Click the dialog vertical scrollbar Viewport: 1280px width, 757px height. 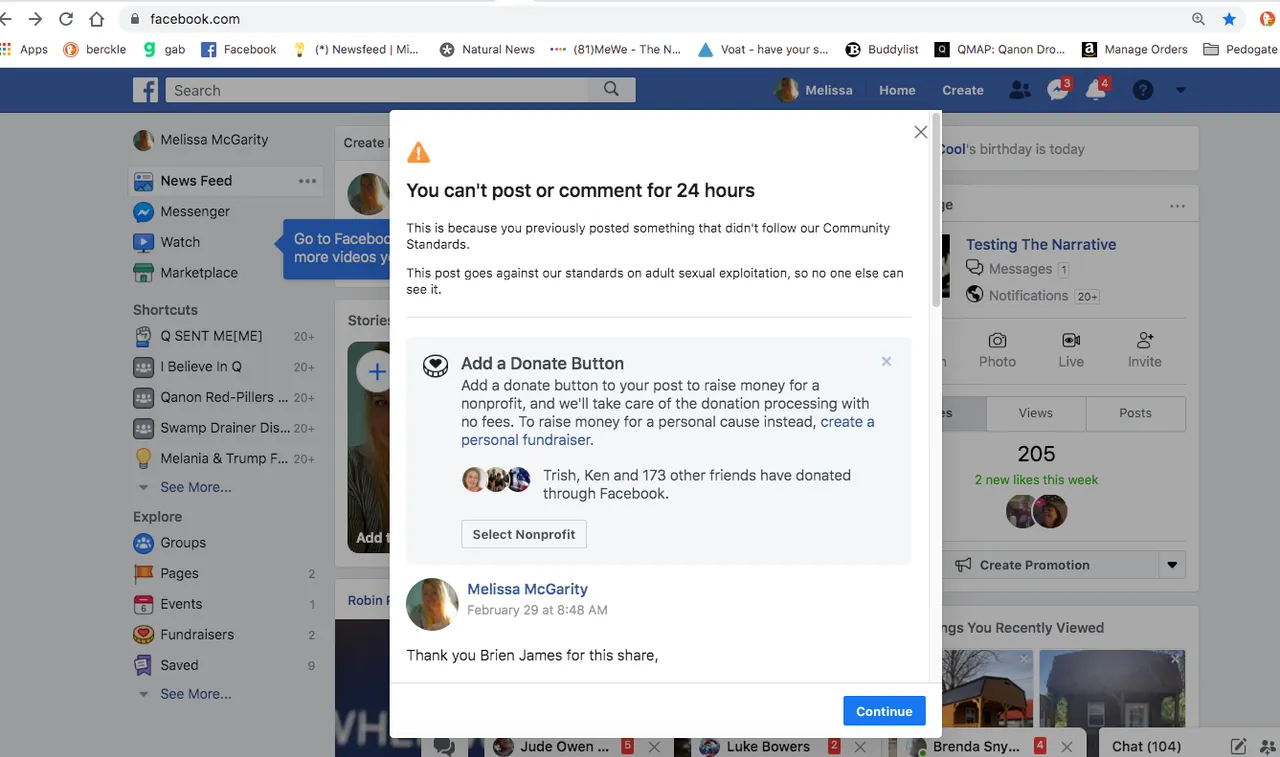click(x=936, y=210)
